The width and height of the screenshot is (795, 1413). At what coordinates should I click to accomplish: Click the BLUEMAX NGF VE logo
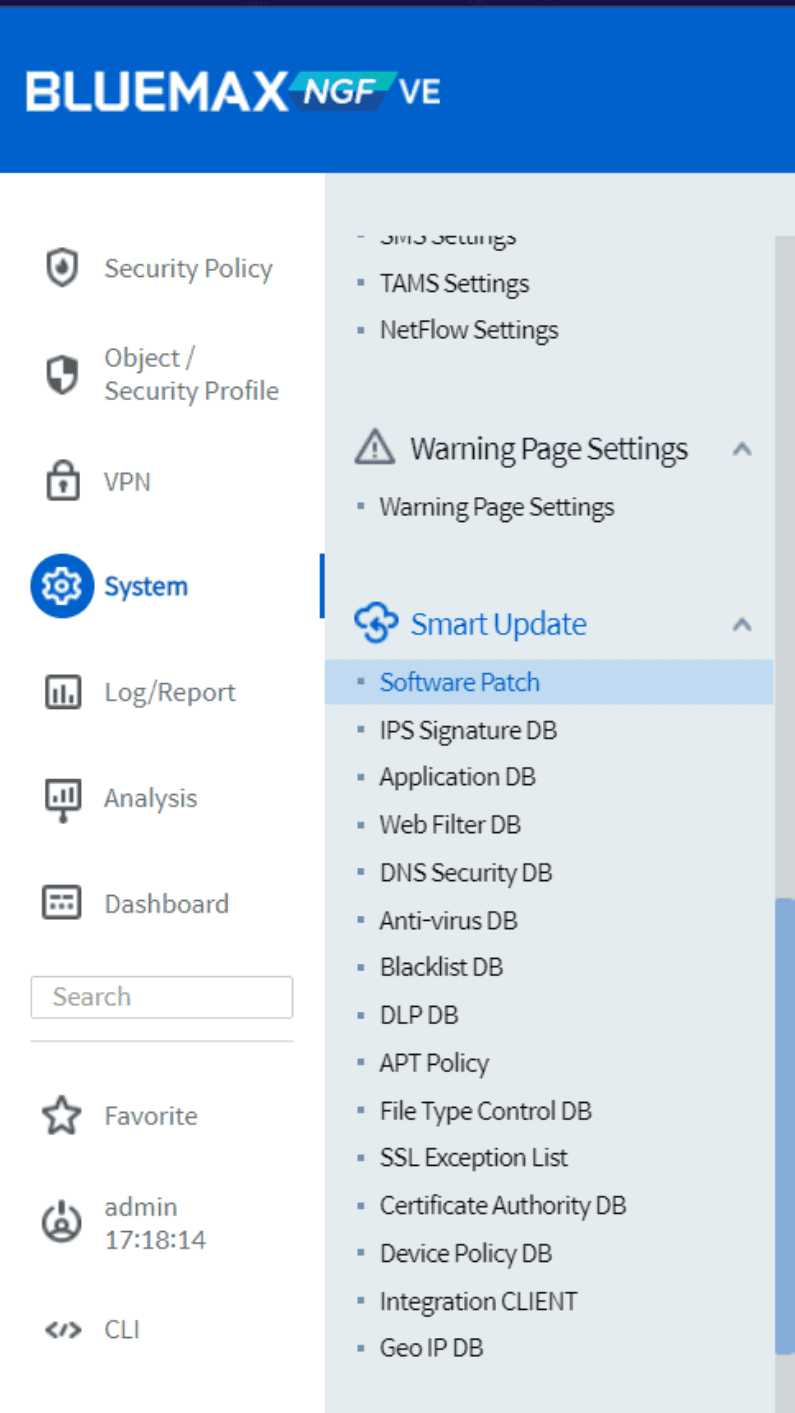pyautogui.click(x=233, y=92)
